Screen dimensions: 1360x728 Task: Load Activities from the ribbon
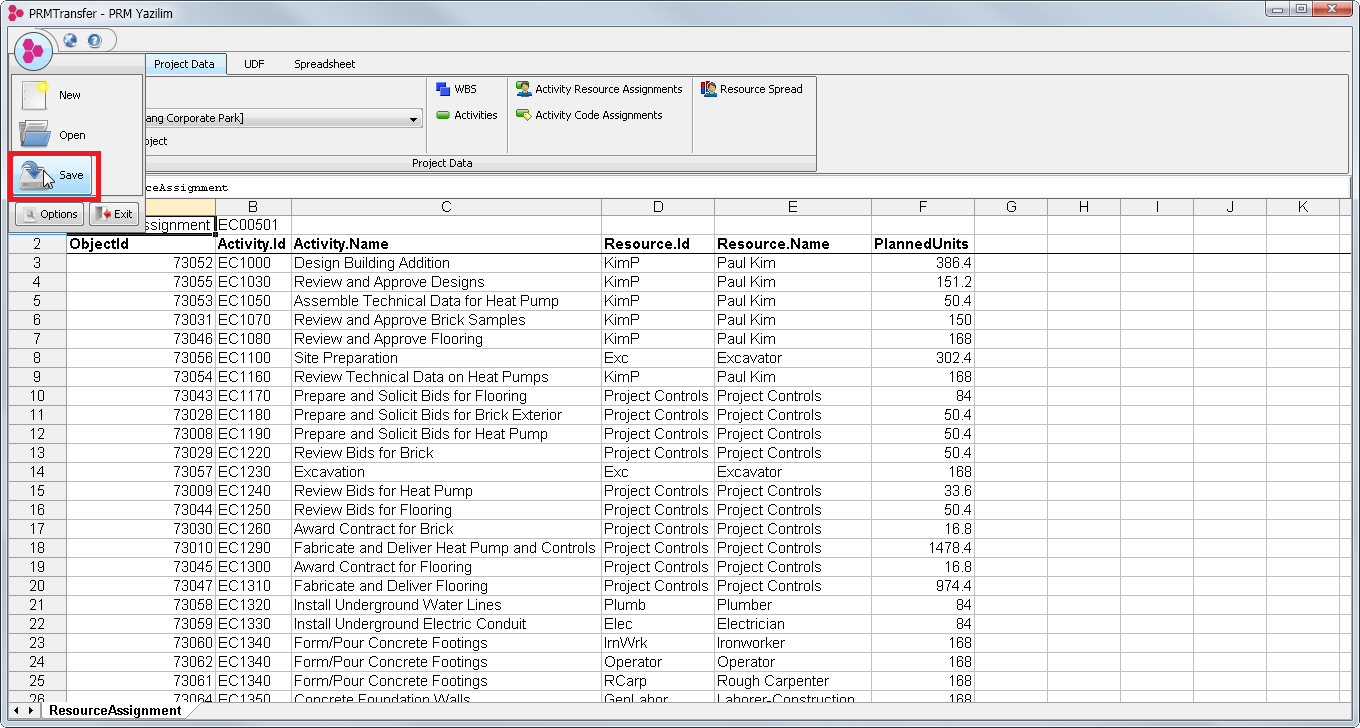coord(466,115)
